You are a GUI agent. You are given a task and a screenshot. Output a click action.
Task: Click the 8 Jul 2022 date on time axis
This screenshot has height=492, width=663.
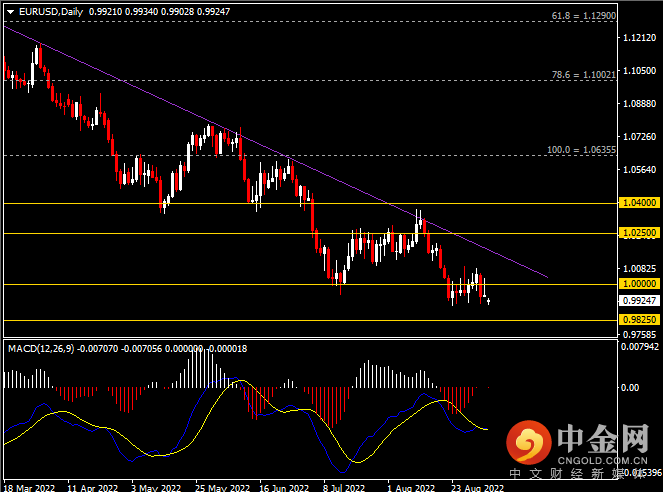(x=344, y=488)
